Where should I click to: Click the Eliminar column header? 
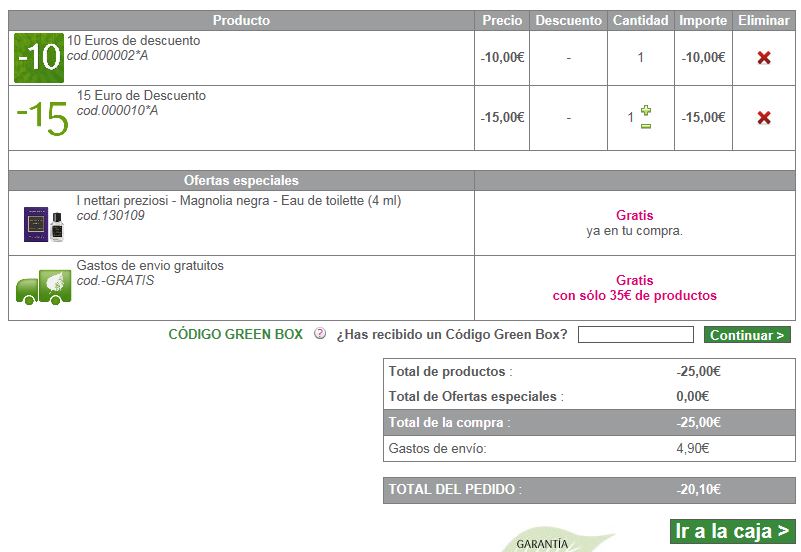(763, 20)
